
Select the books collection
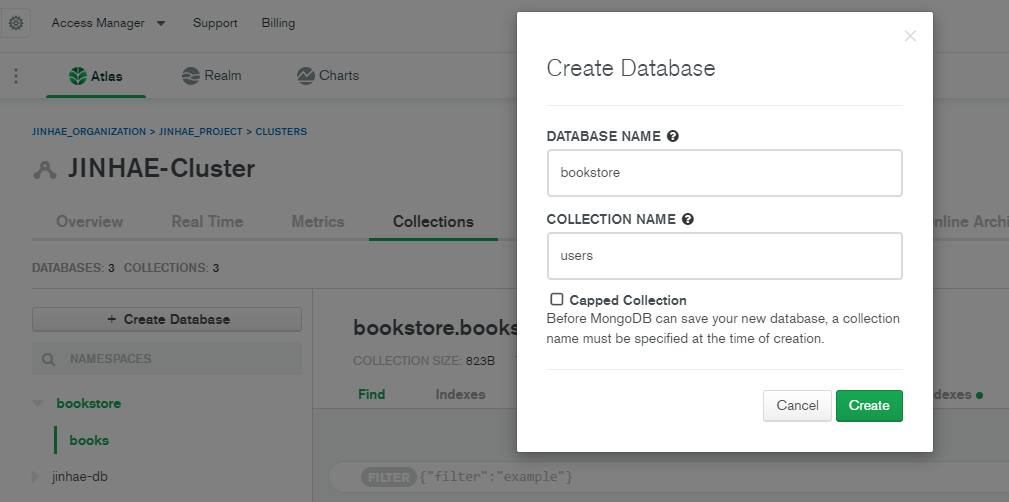(x=89, y=440)
